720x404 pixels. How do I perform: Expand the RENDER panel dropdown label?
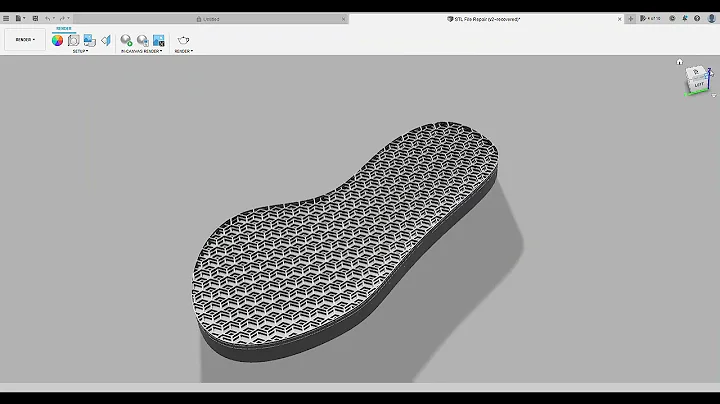pos(184,51)
